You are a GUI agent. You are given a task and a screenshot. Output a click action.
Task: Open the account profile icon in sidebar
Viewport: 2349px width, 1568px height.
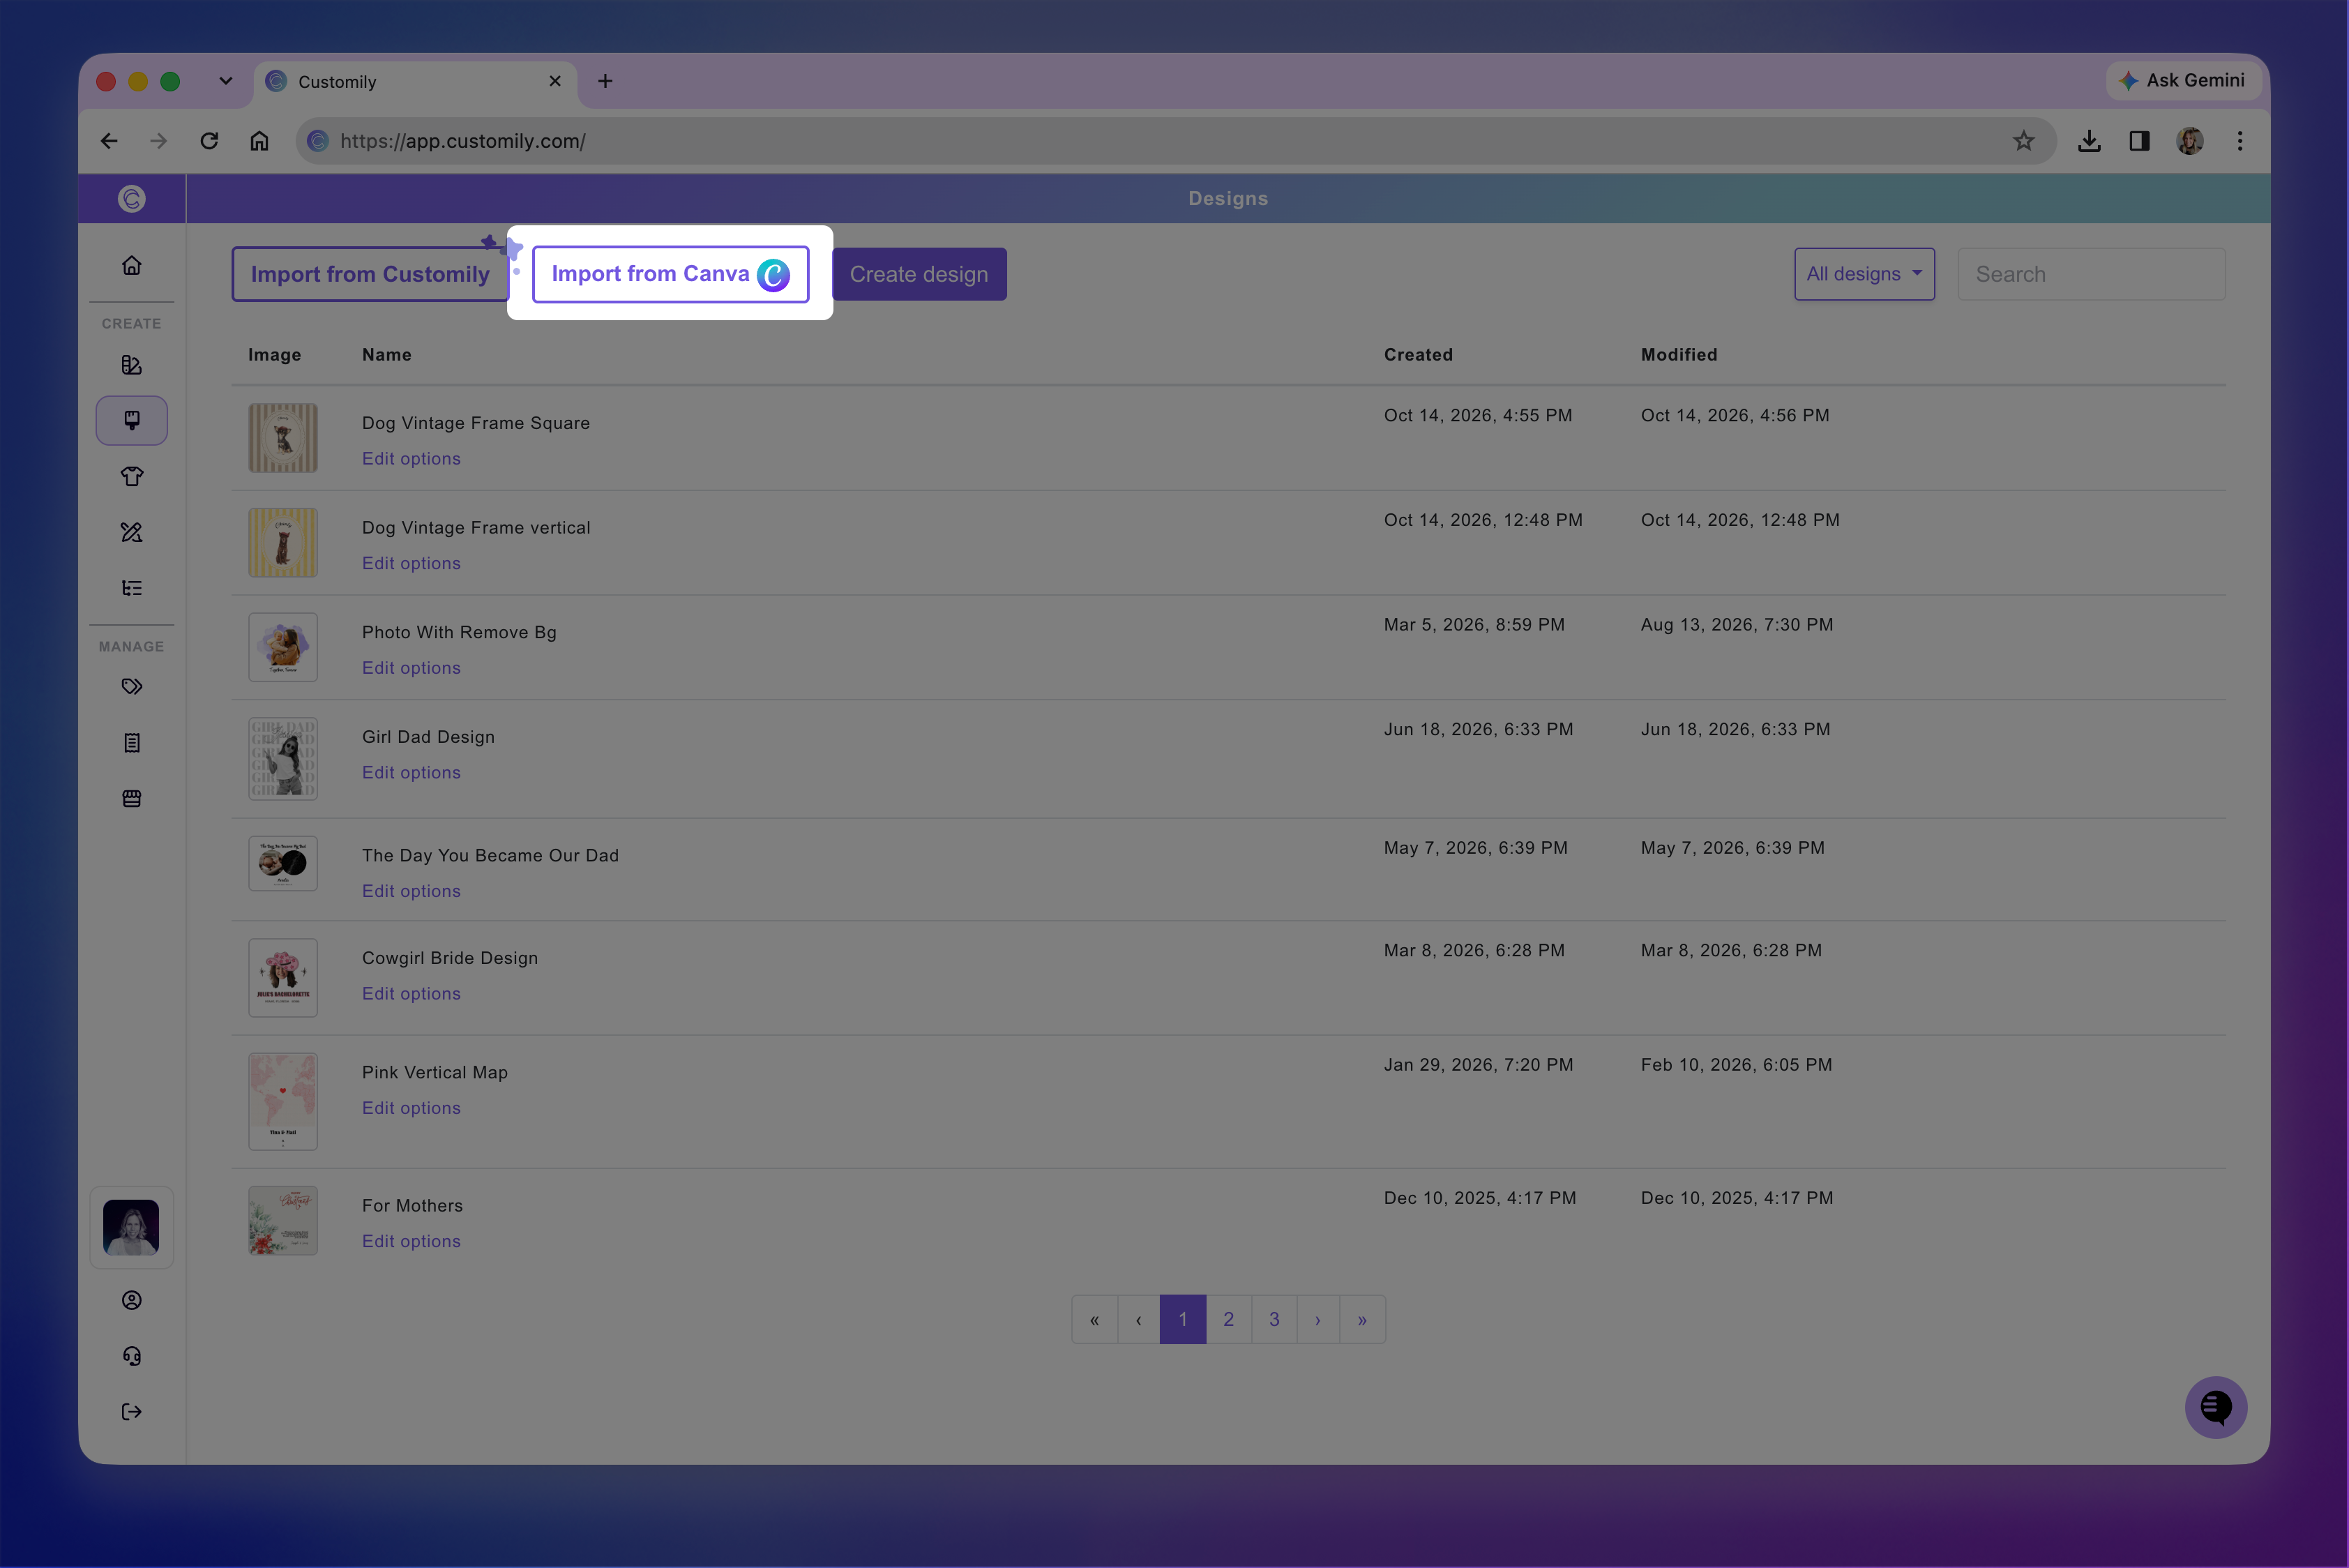(x=131, y=1300)
